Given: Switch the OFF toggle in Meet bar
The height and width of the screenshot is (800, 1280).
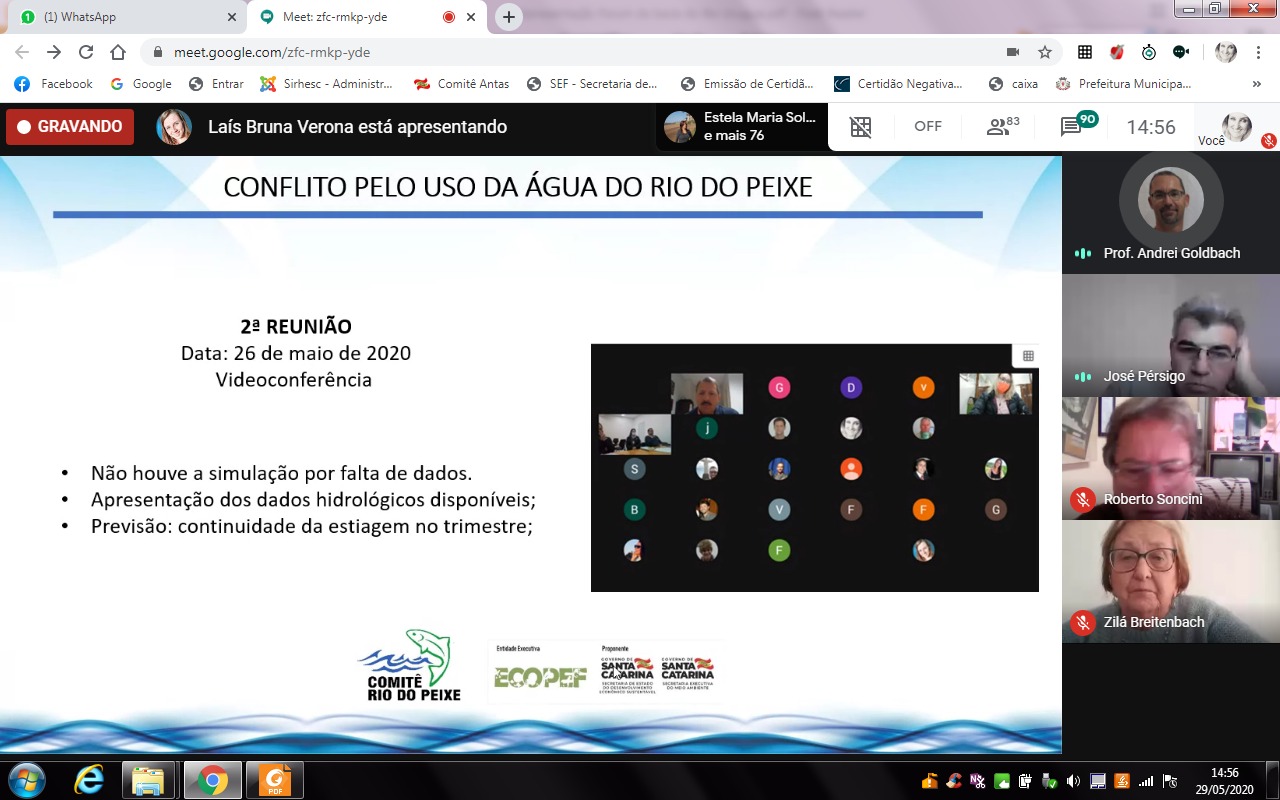Looking at the screenshot, I should click(928, 127).
